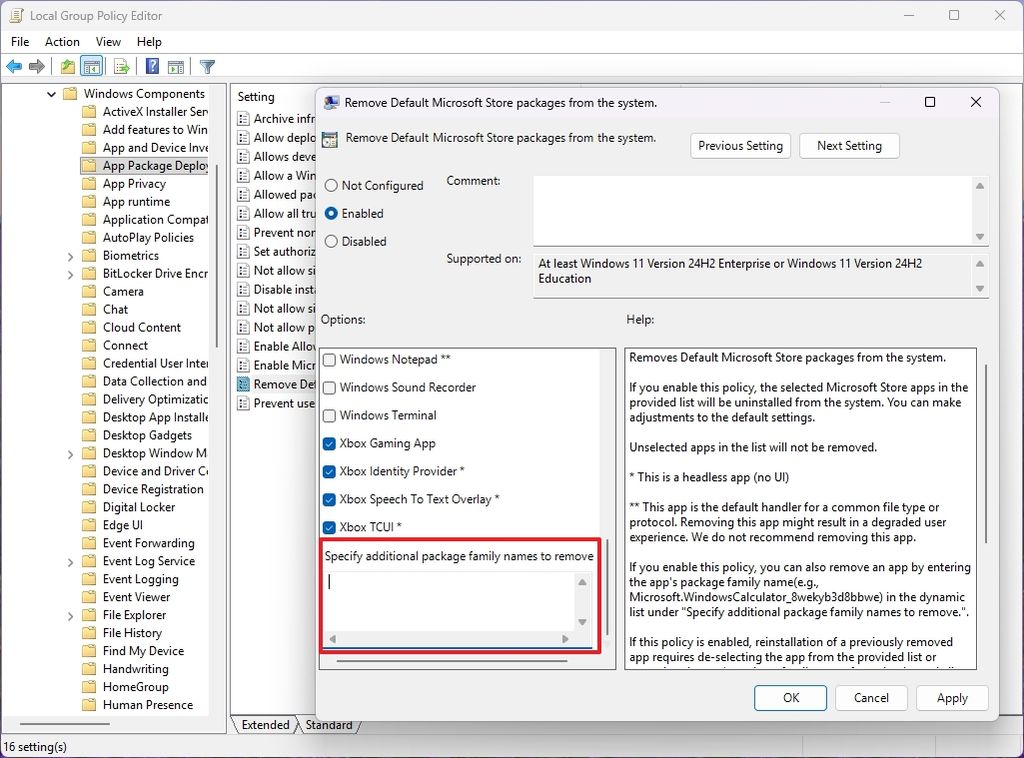The height and width of the screenshot is (758, 1024).
Task: Open the Help menu
Action: point(149,42)
